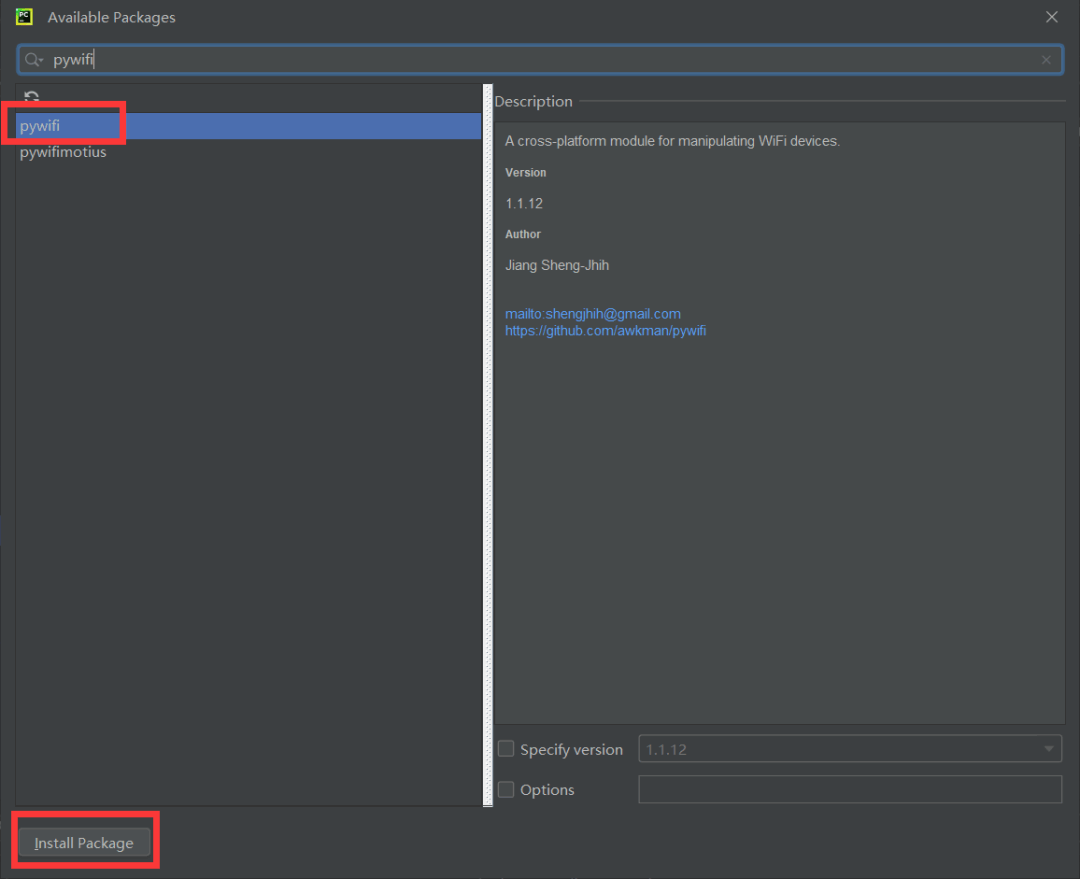Click the refresh package list icon

click(x=32, y=97)
